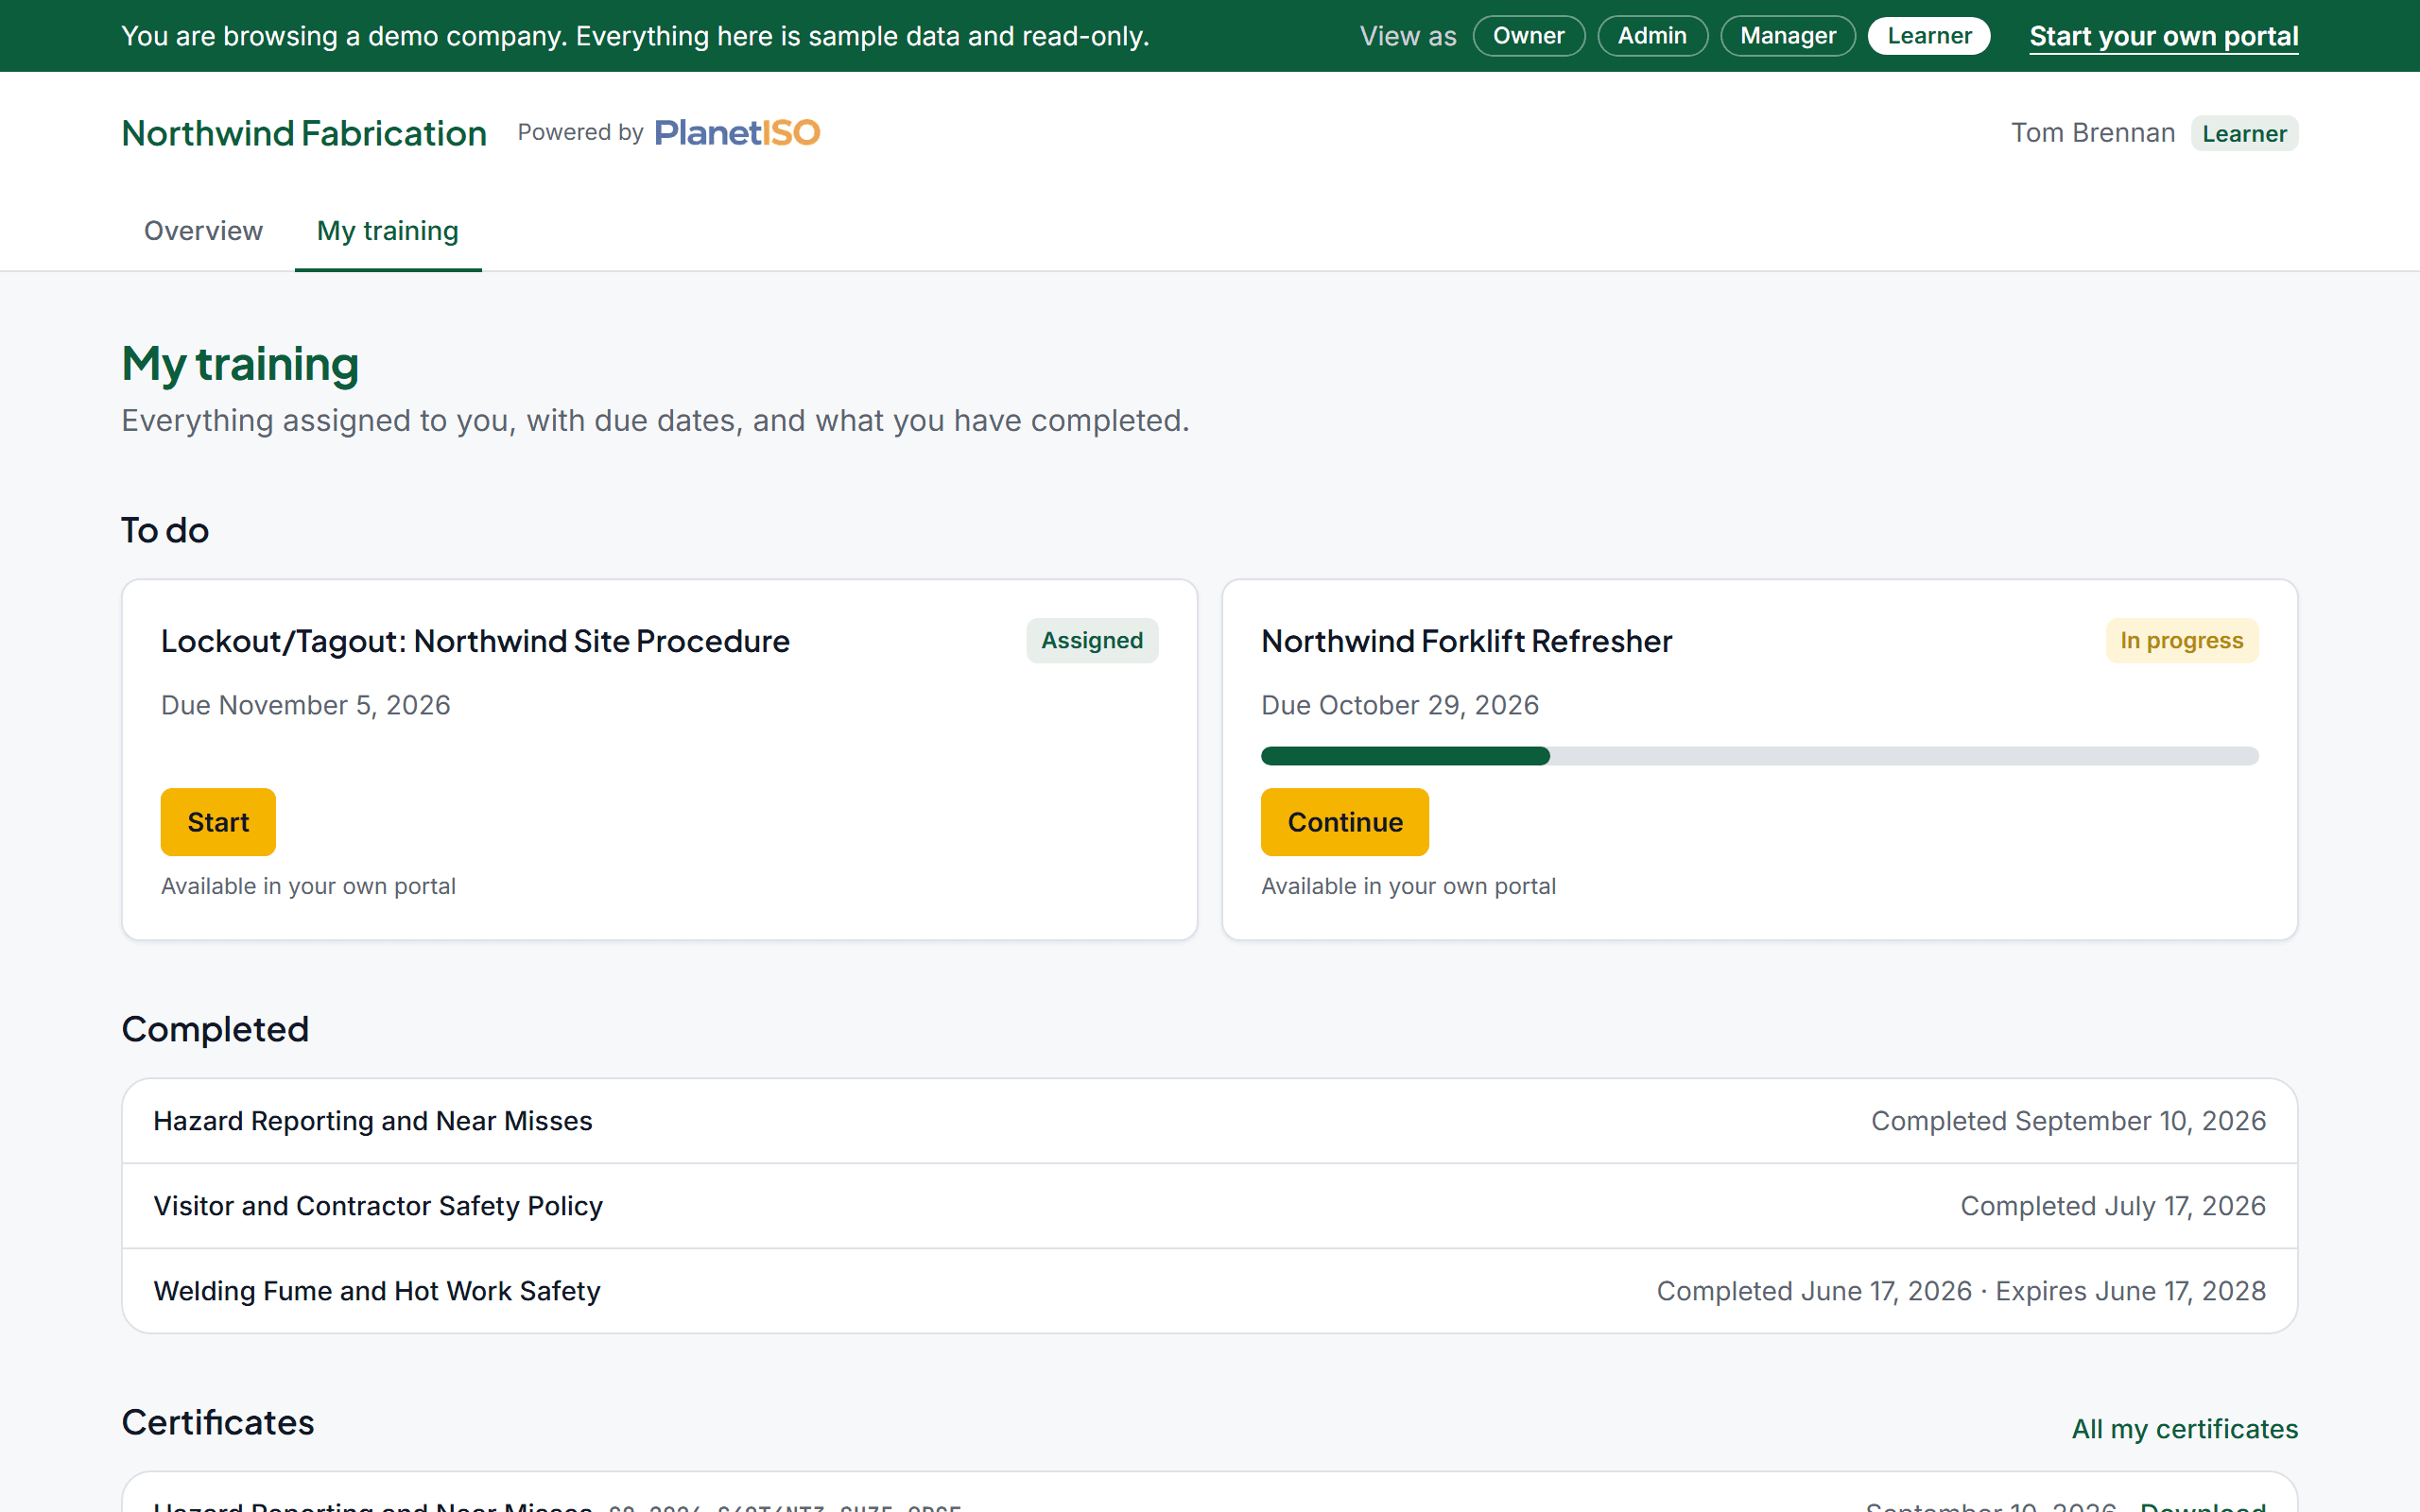This screenshot has width=2420, height=1512.
Task: Click the Northwind Forklift Refresher title
Action: coord(1466,641)
